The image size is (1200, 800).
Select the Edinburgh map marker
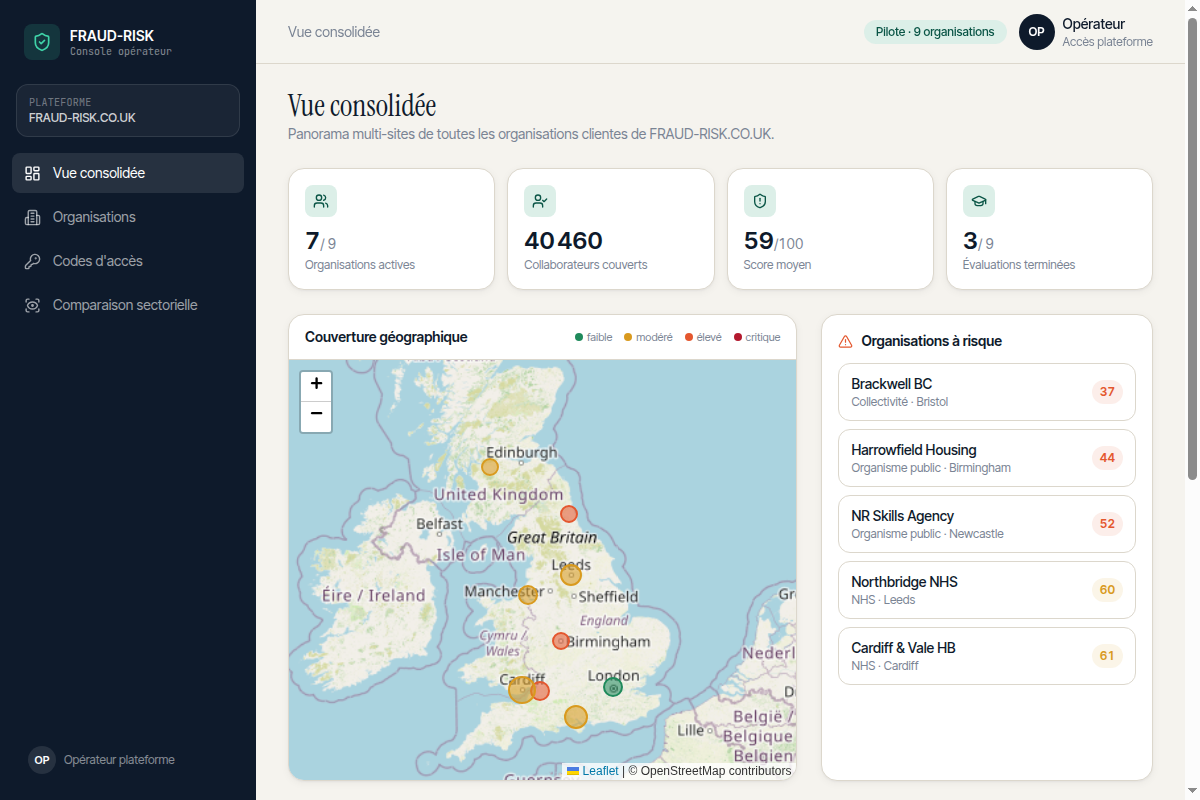point(490,467)
